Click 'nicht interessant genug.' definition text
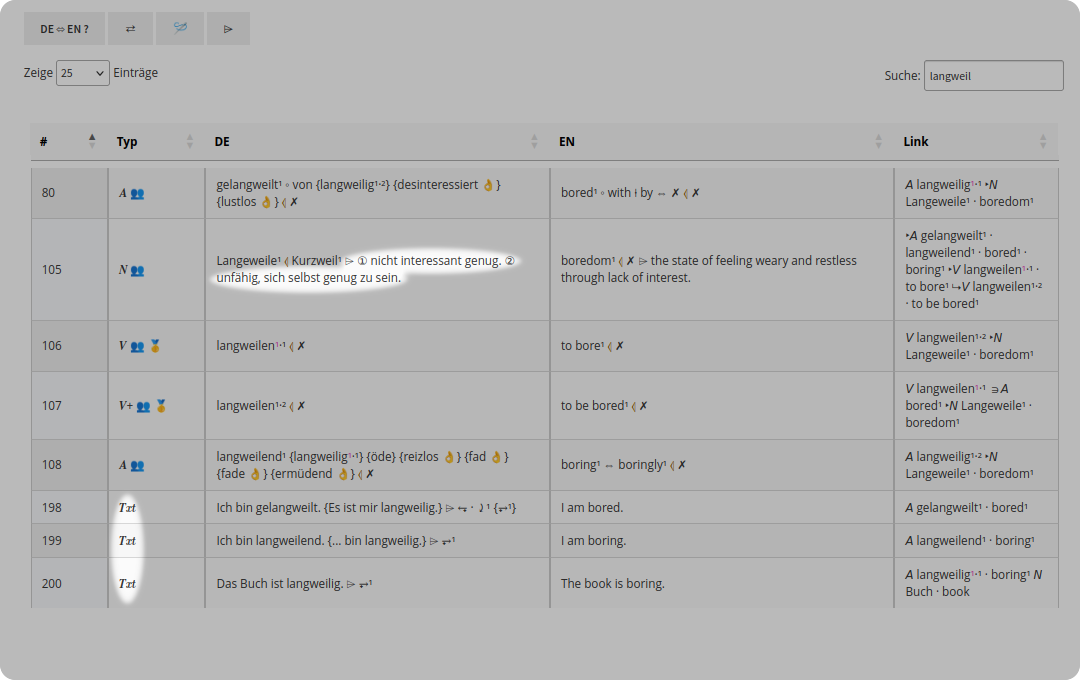1080x680 pixels. tap(435, 260)
